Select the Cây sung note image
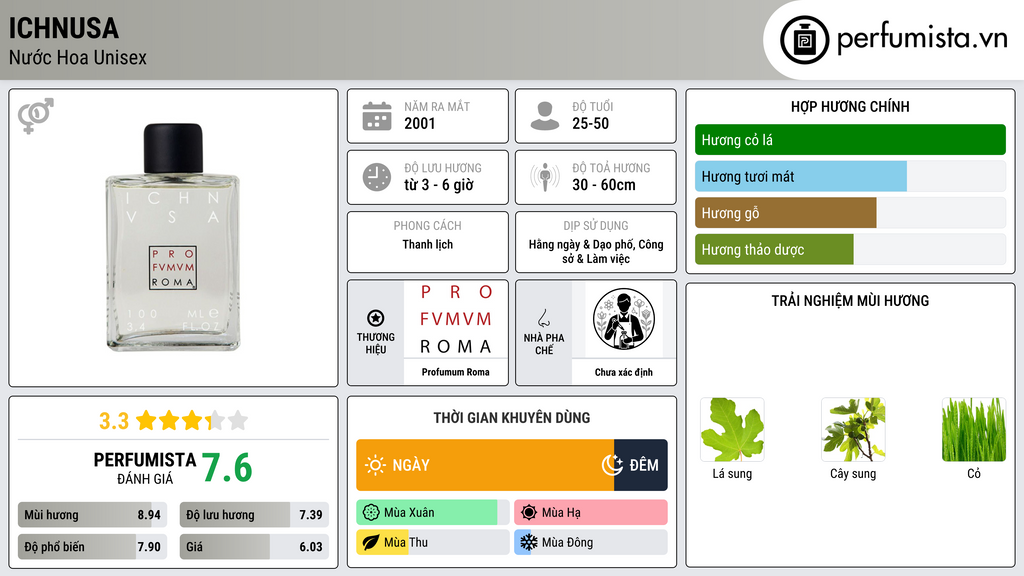 tap(853, 430)
